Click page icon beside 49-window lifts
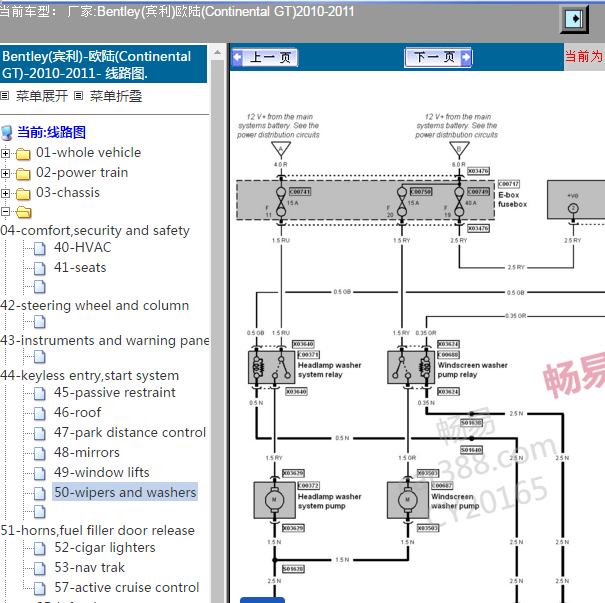 40,474
